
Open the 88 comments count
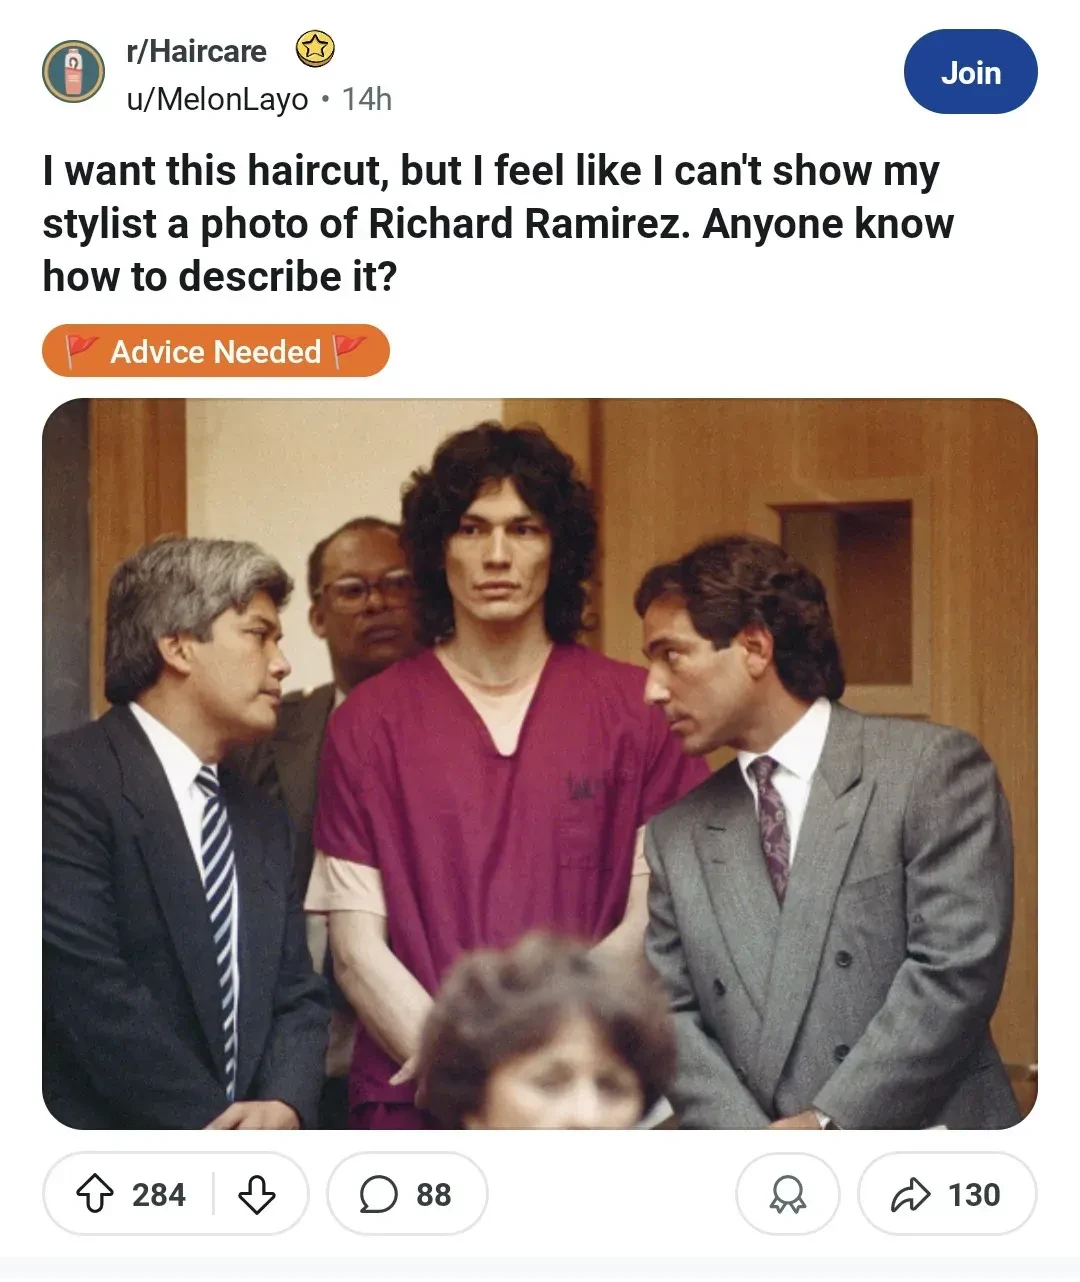point(434,1194)
